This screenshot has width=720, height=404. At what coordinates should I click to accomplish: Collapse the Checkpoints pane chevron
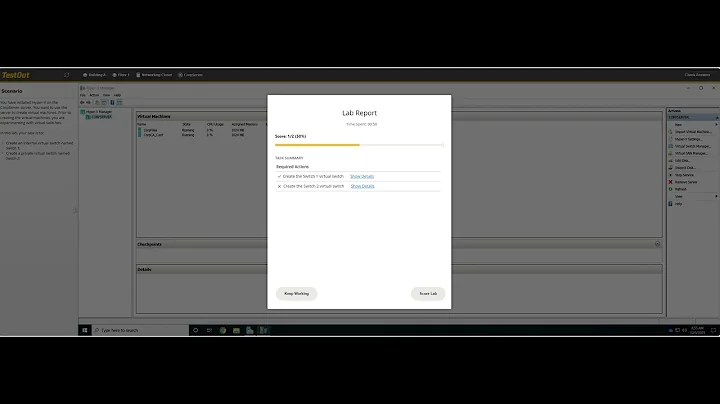click(x=658, y=244)
